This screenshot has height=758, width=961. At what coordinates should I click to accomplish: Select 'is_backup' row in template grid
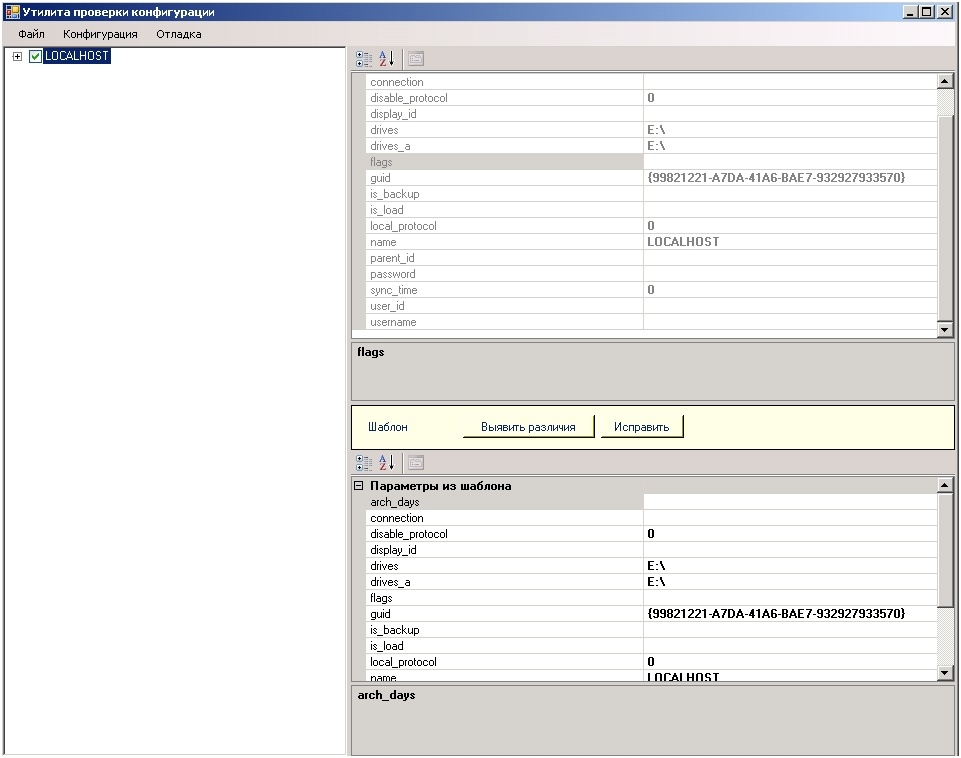coord(651,630)
